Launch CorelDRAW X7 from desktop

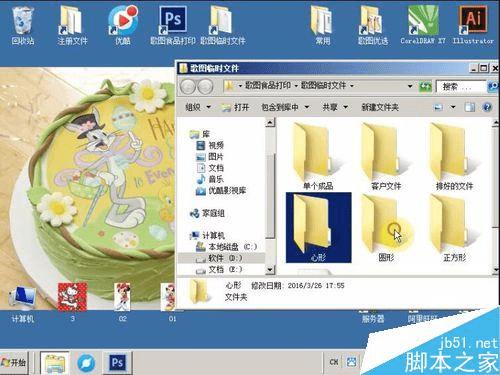click(x=423, y=25)
